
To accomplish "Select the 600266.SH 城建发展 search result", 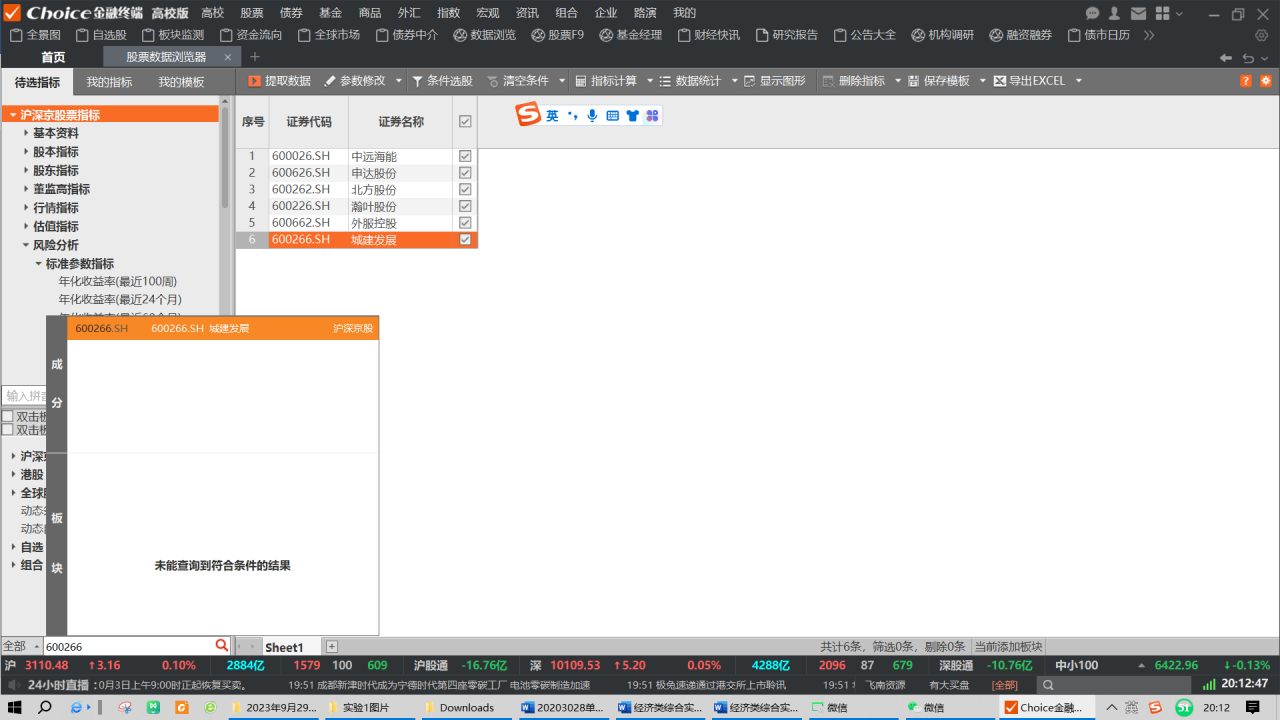I will click(223, 328).
